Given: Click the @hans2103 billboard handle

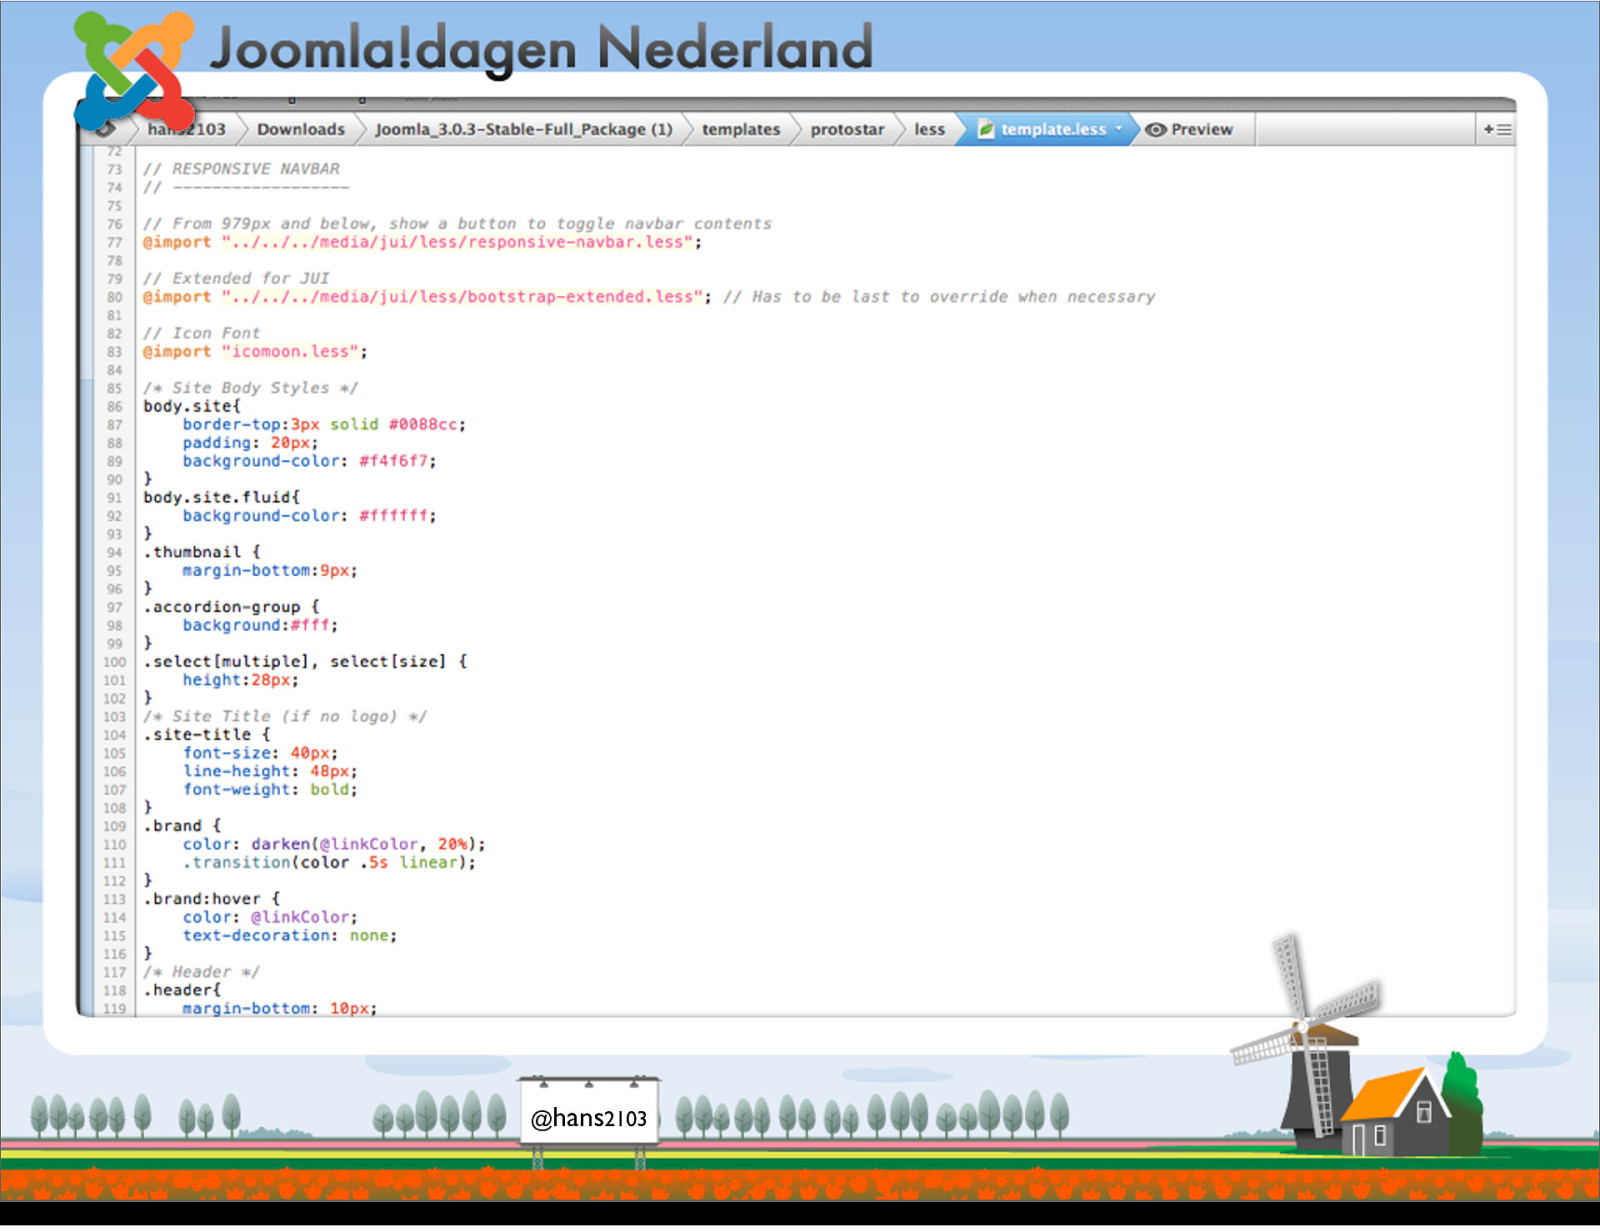Looking at the screenshot, I should click(x=588, y=1118).
